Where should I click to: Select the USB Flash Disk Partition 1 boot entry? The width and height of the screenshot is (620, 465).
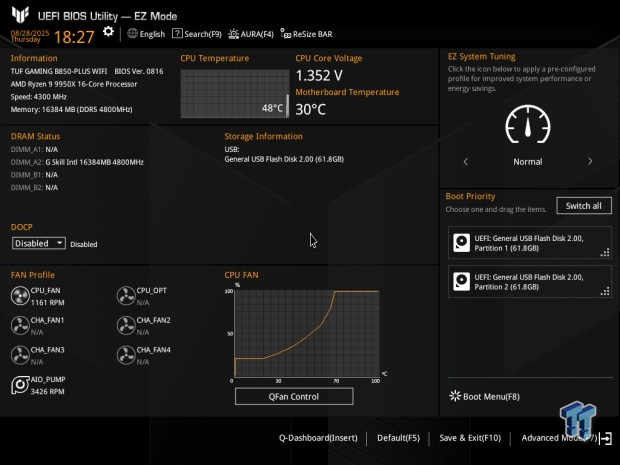coord(529,243)
